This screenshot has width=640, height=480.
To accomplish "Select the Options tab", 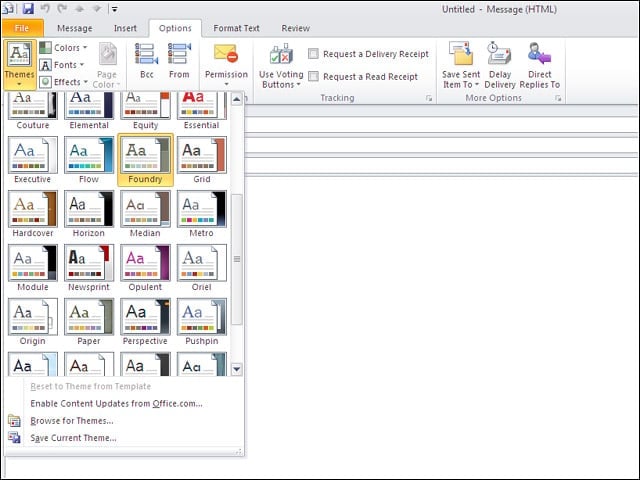I will click(175, 28).
